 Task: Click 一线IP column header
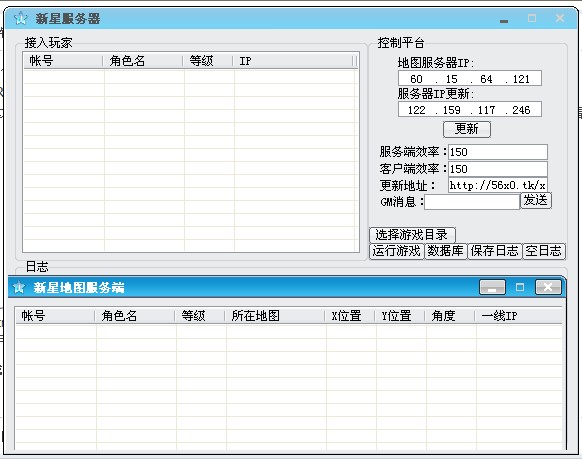(x=519, y=316)
